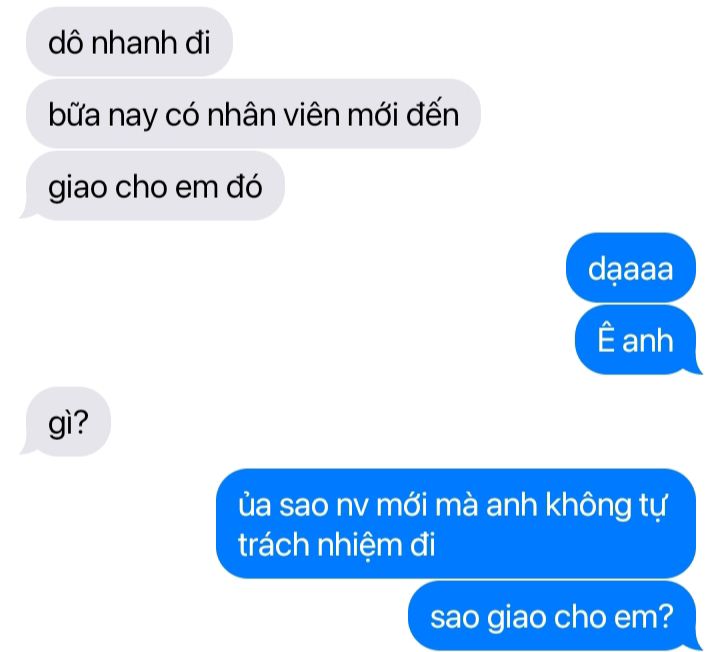Select the blue 'Ê anh' message bubble
720x652 pixels.
[636, 340]
